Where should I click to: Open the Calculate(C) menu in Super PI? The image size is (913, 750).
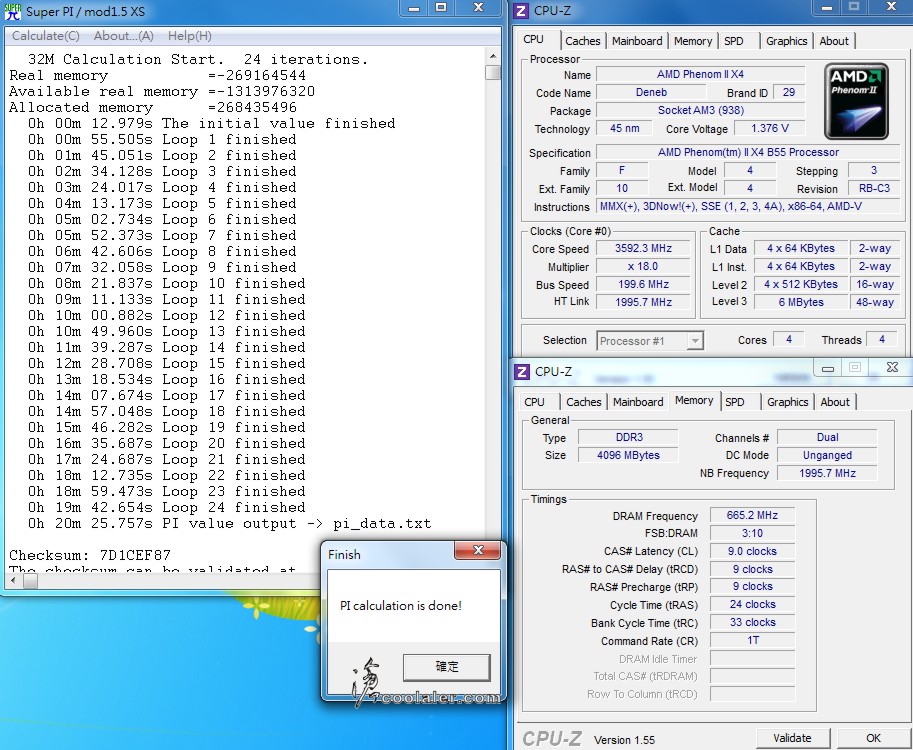[x=45, y=36]
